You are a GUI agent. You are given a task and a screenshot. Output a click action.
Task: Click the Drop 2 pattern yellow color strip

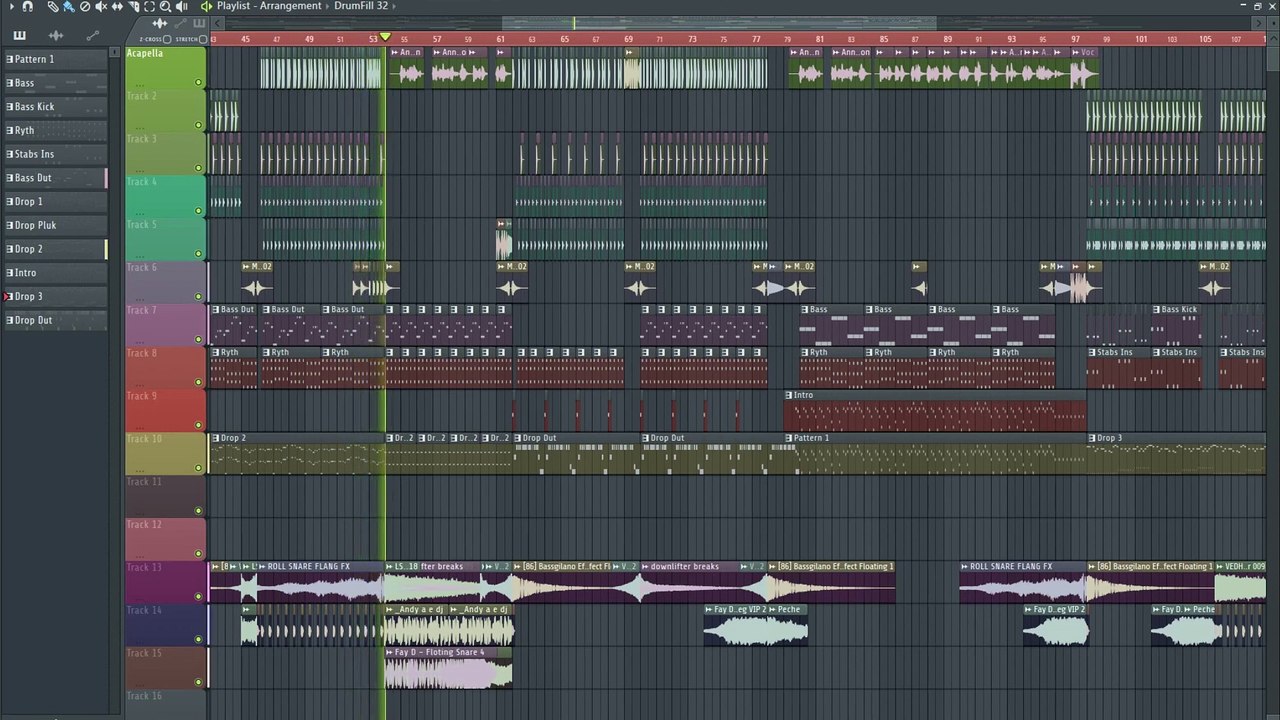(x=106, y=249)
